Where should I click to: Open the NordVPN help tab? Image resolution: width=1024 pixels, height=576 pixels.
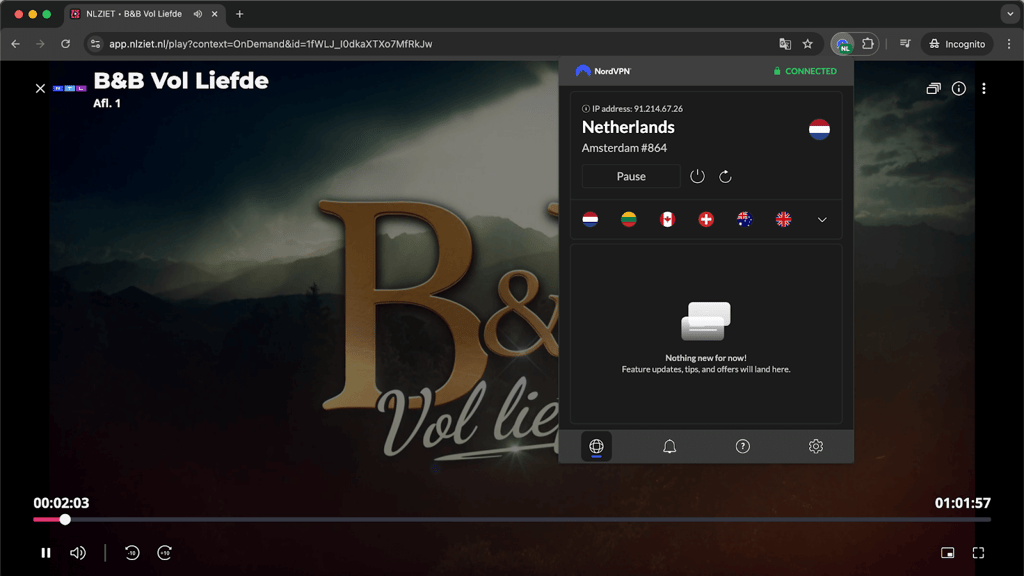tap(743, 446)
